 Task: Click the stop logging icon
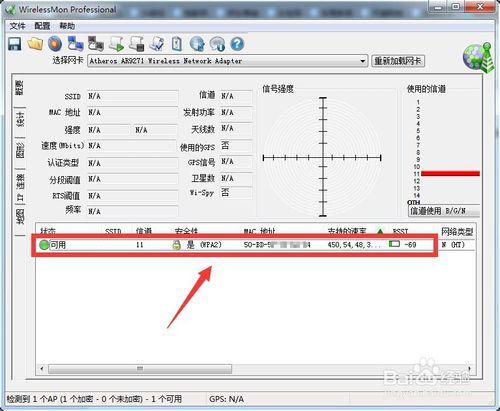point(137,44)
